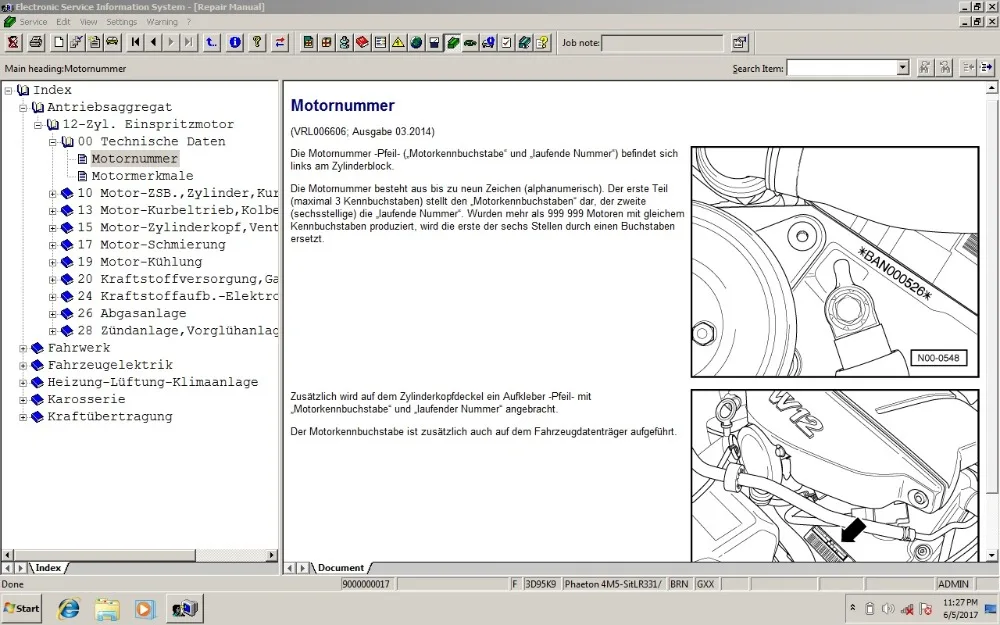Click the globe icon in toolbar

click(416, 42)
